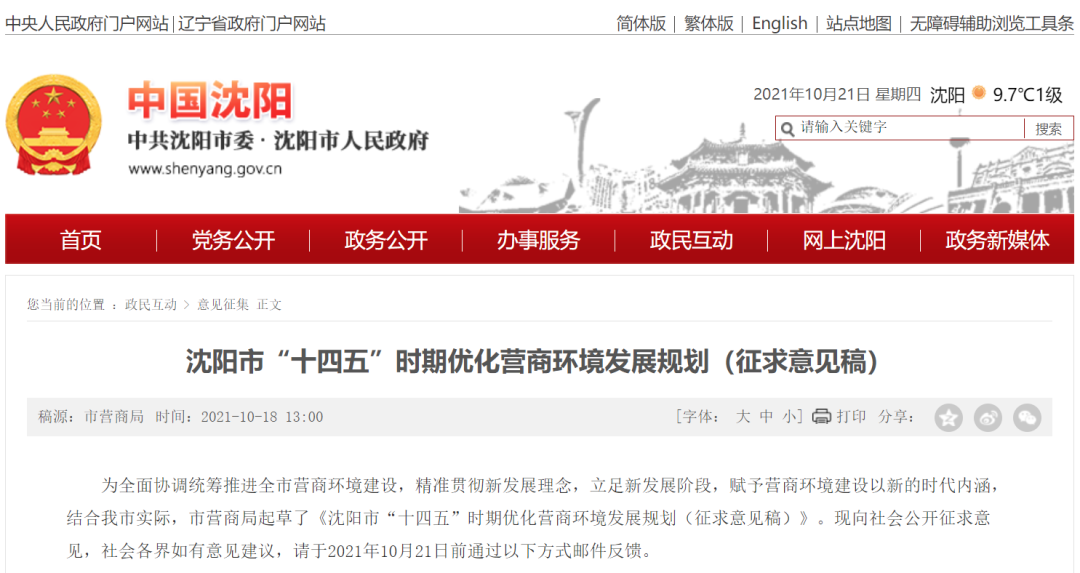Set font size to 中
The image size is (1080, 573).
pyautogui.click(x=766, y=417)
